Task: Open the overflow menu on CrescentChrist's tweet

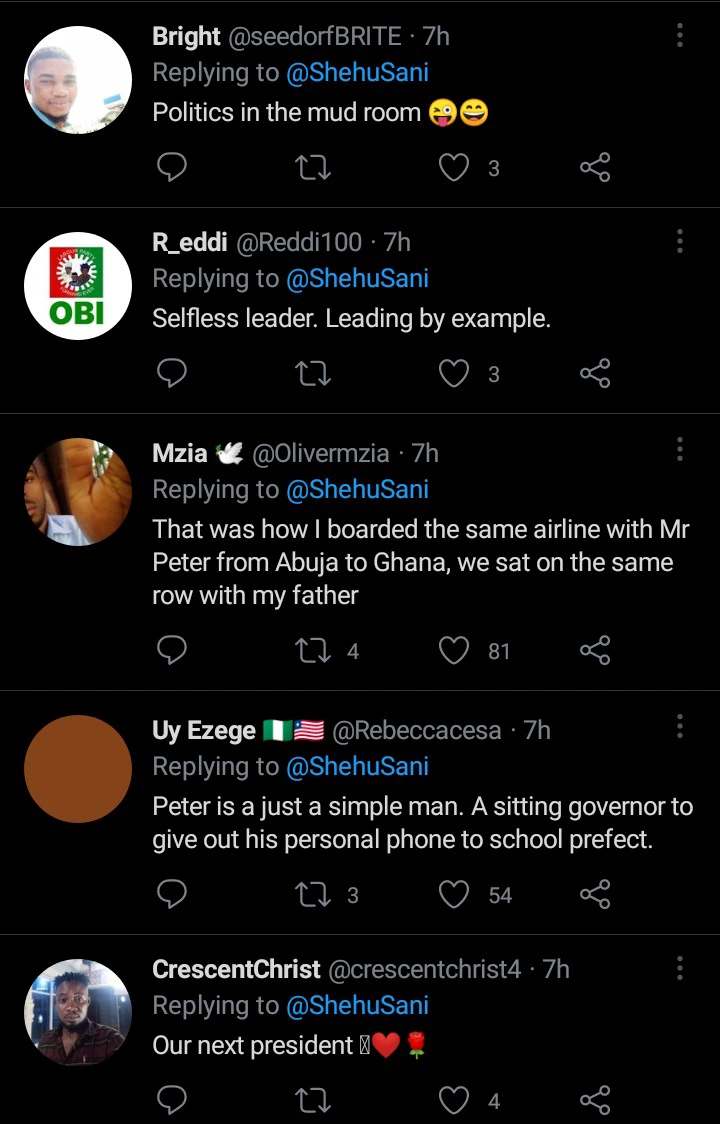Action: point(680,968)
